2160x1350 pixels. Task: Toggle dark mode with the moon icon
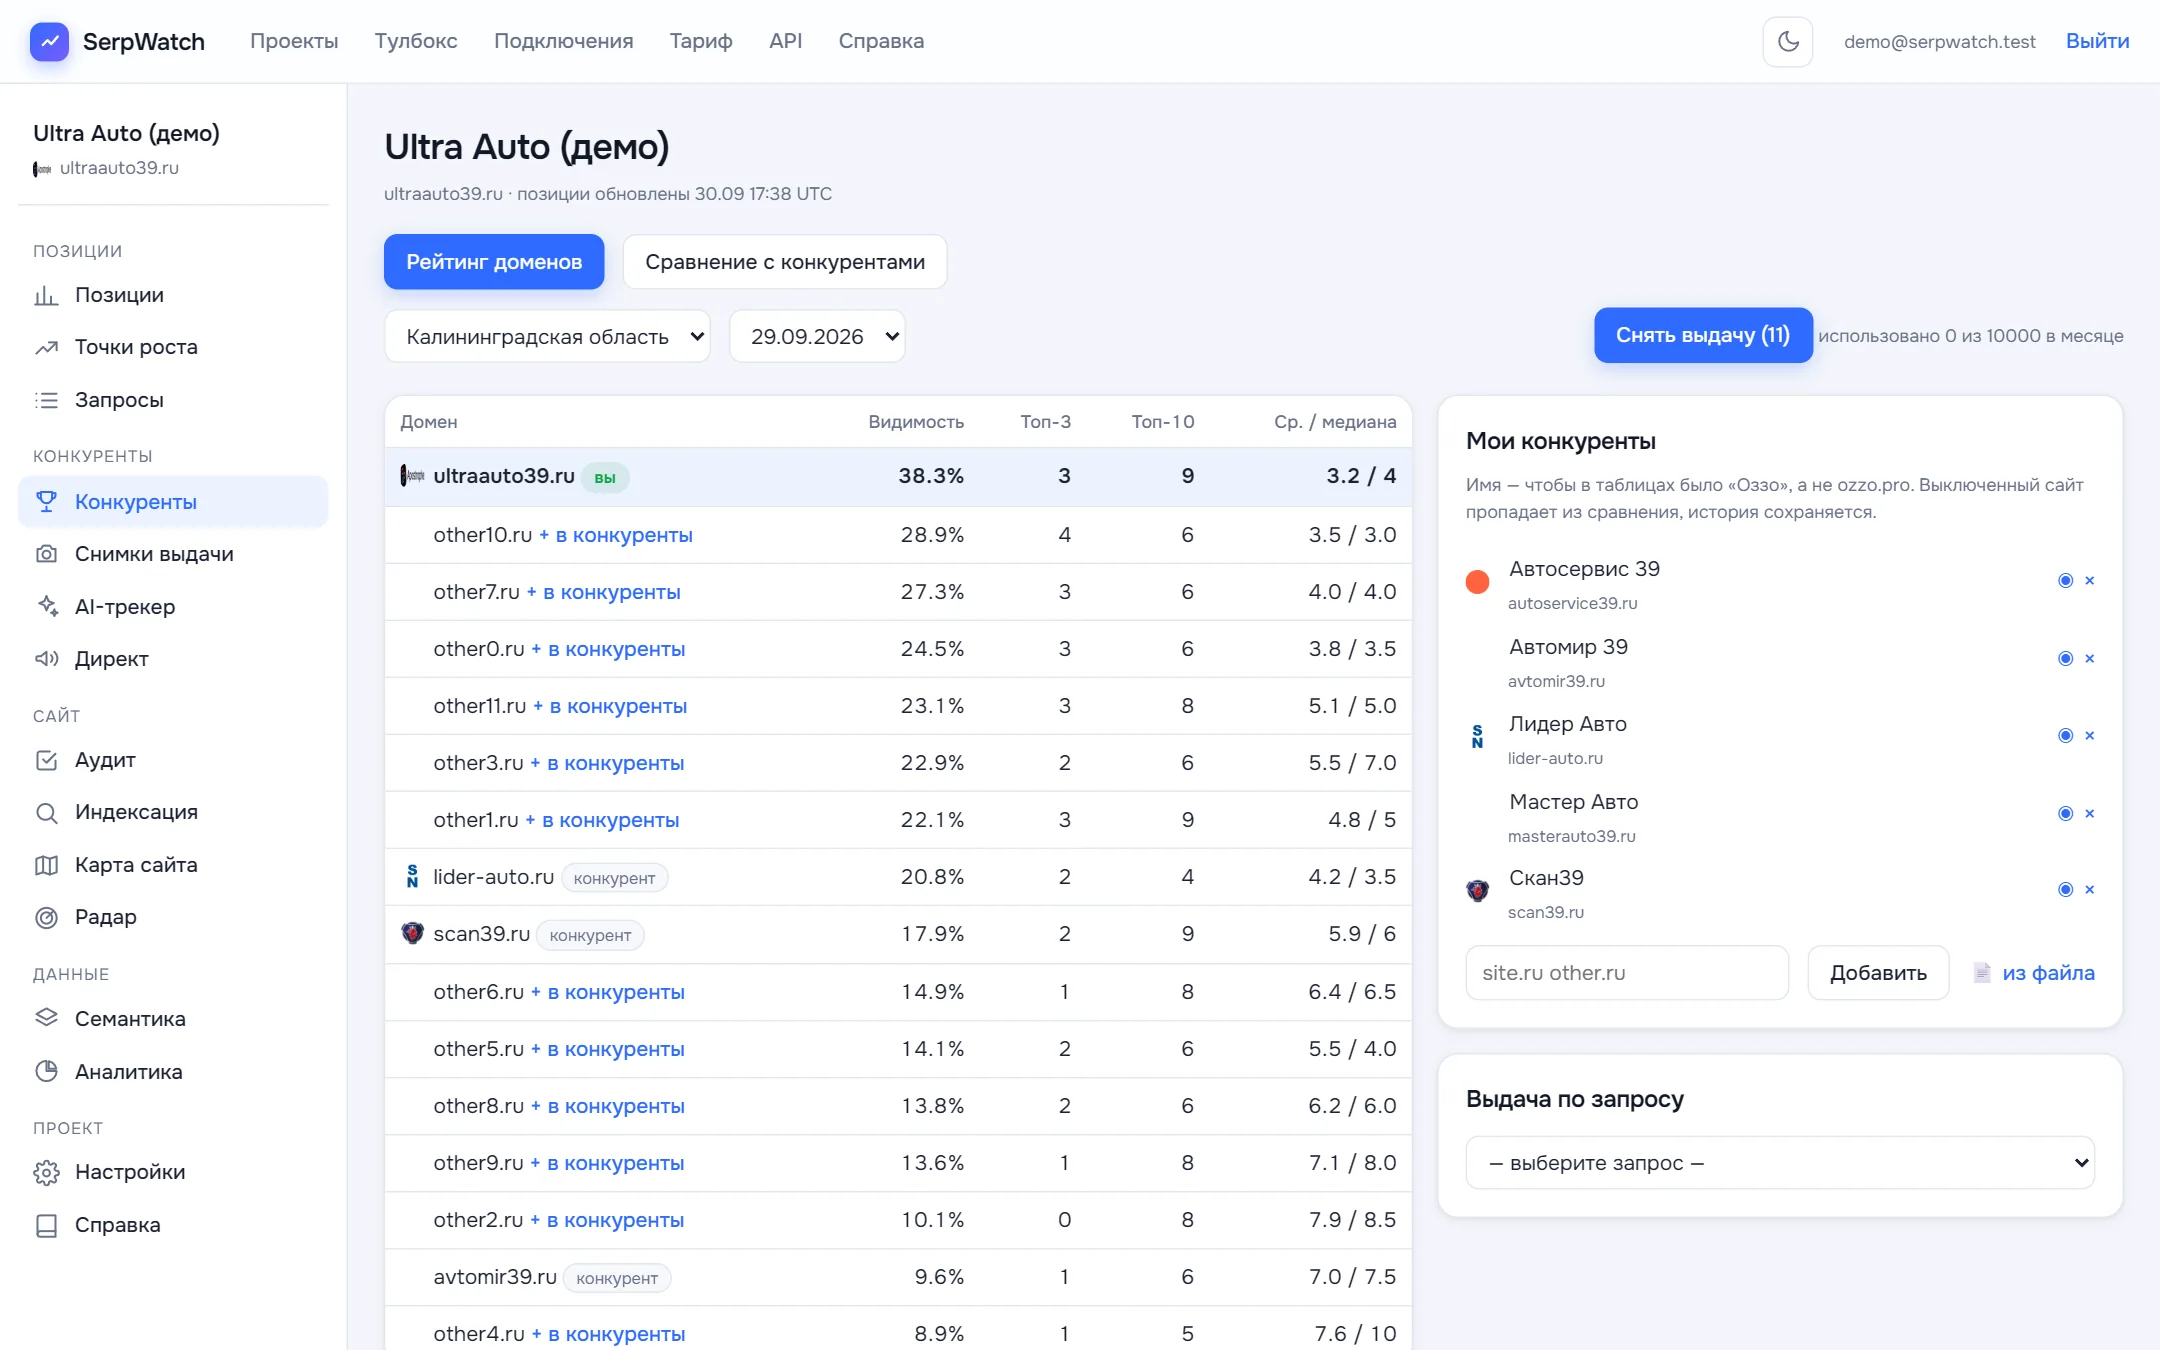(1787, 41)
